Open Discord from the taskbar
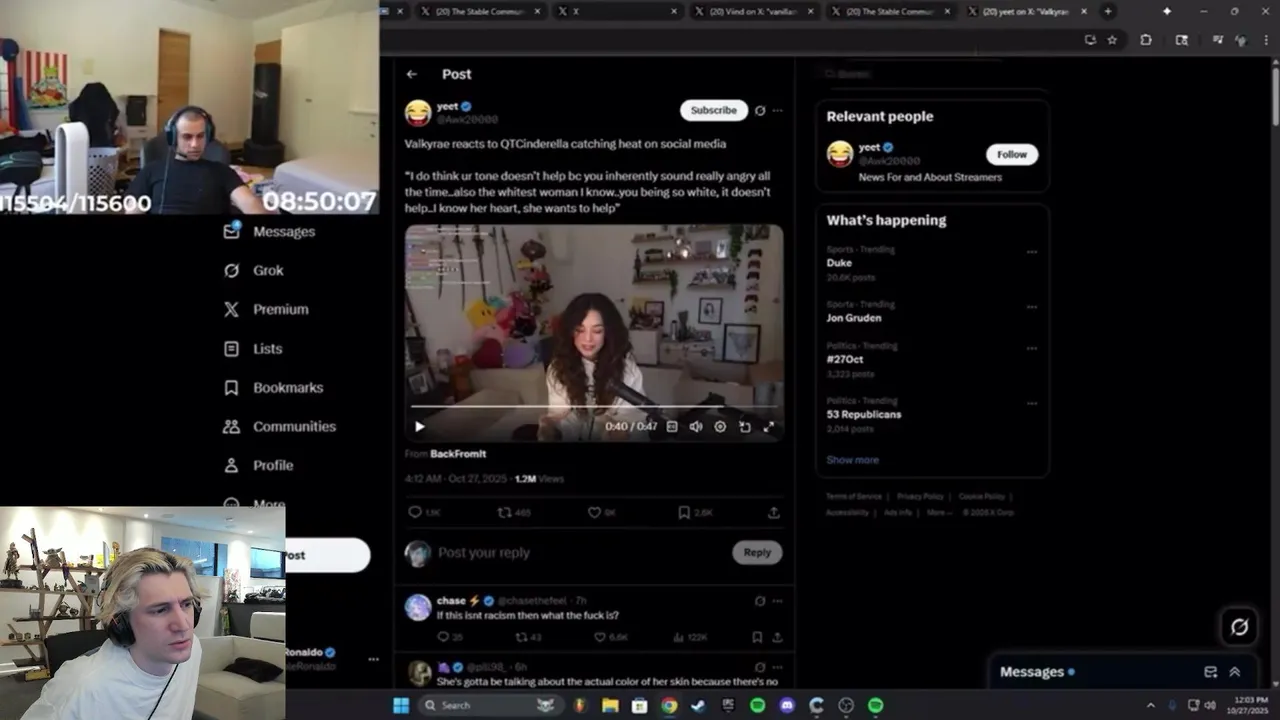The image size is (1280, 720). coord(787,706)
